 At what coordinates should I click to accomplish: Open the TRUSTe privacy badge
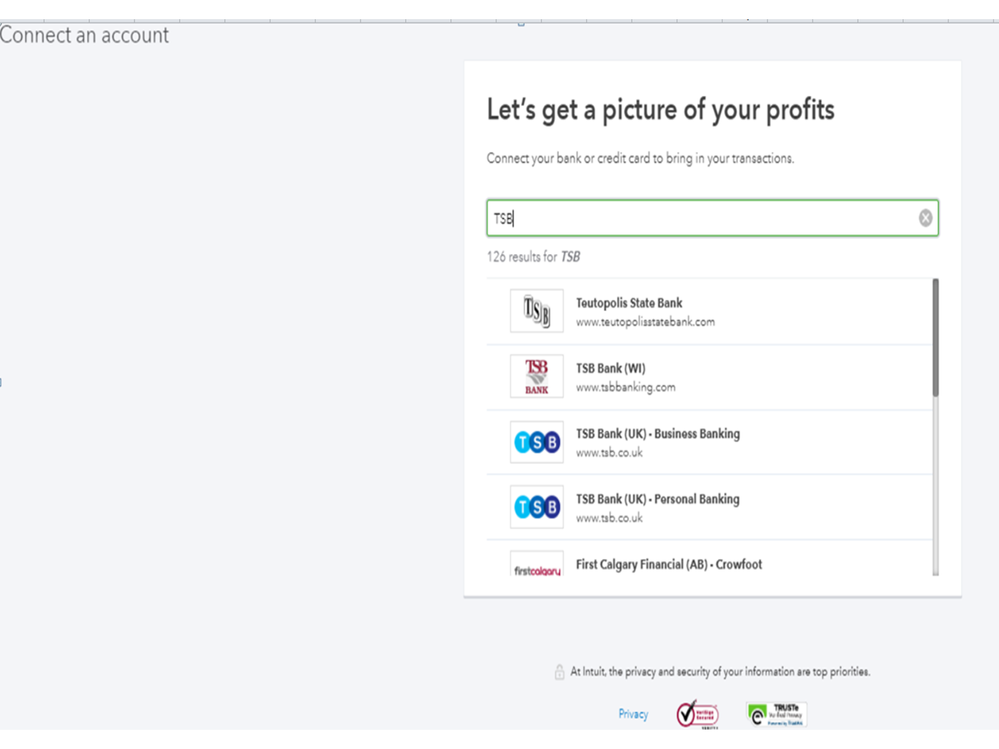[776, 714]
